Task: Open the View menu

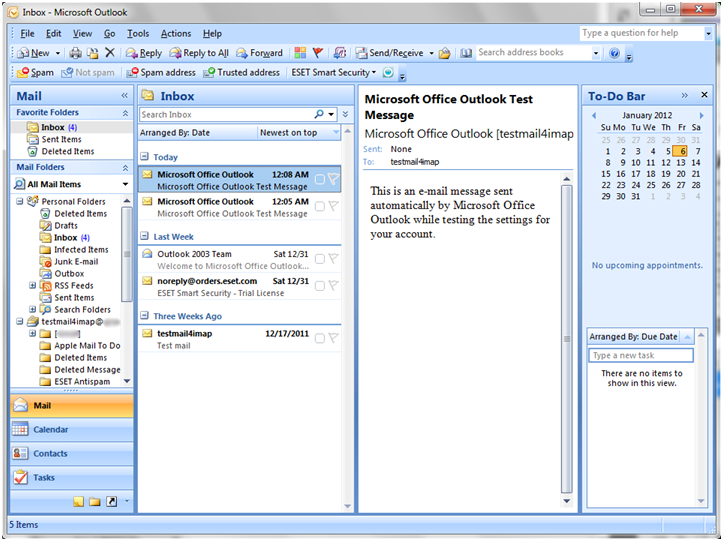Action: pos(82,33)
